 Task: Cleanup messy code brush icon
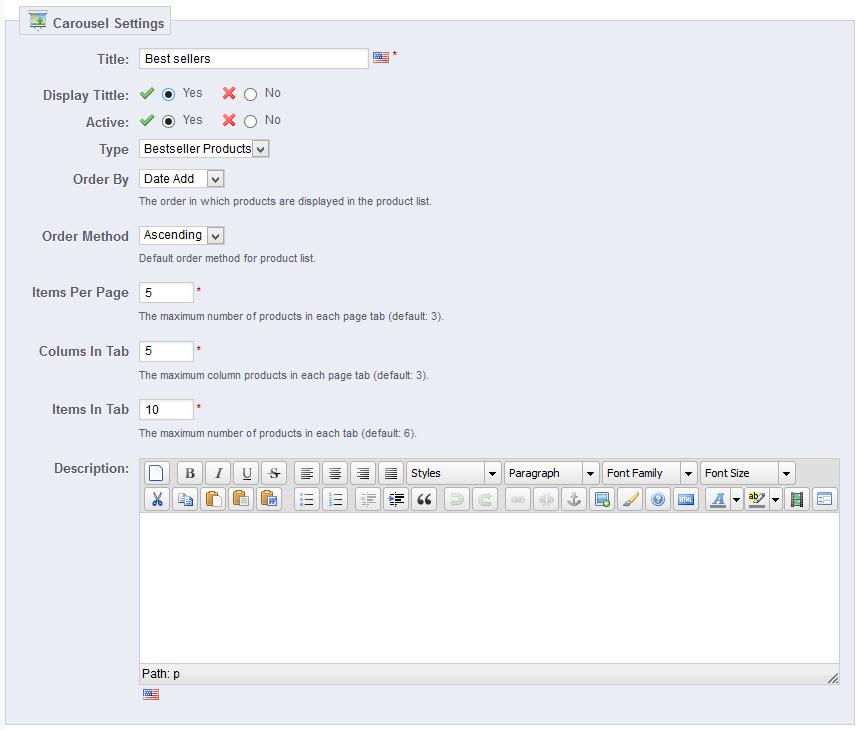click(630, 499)
